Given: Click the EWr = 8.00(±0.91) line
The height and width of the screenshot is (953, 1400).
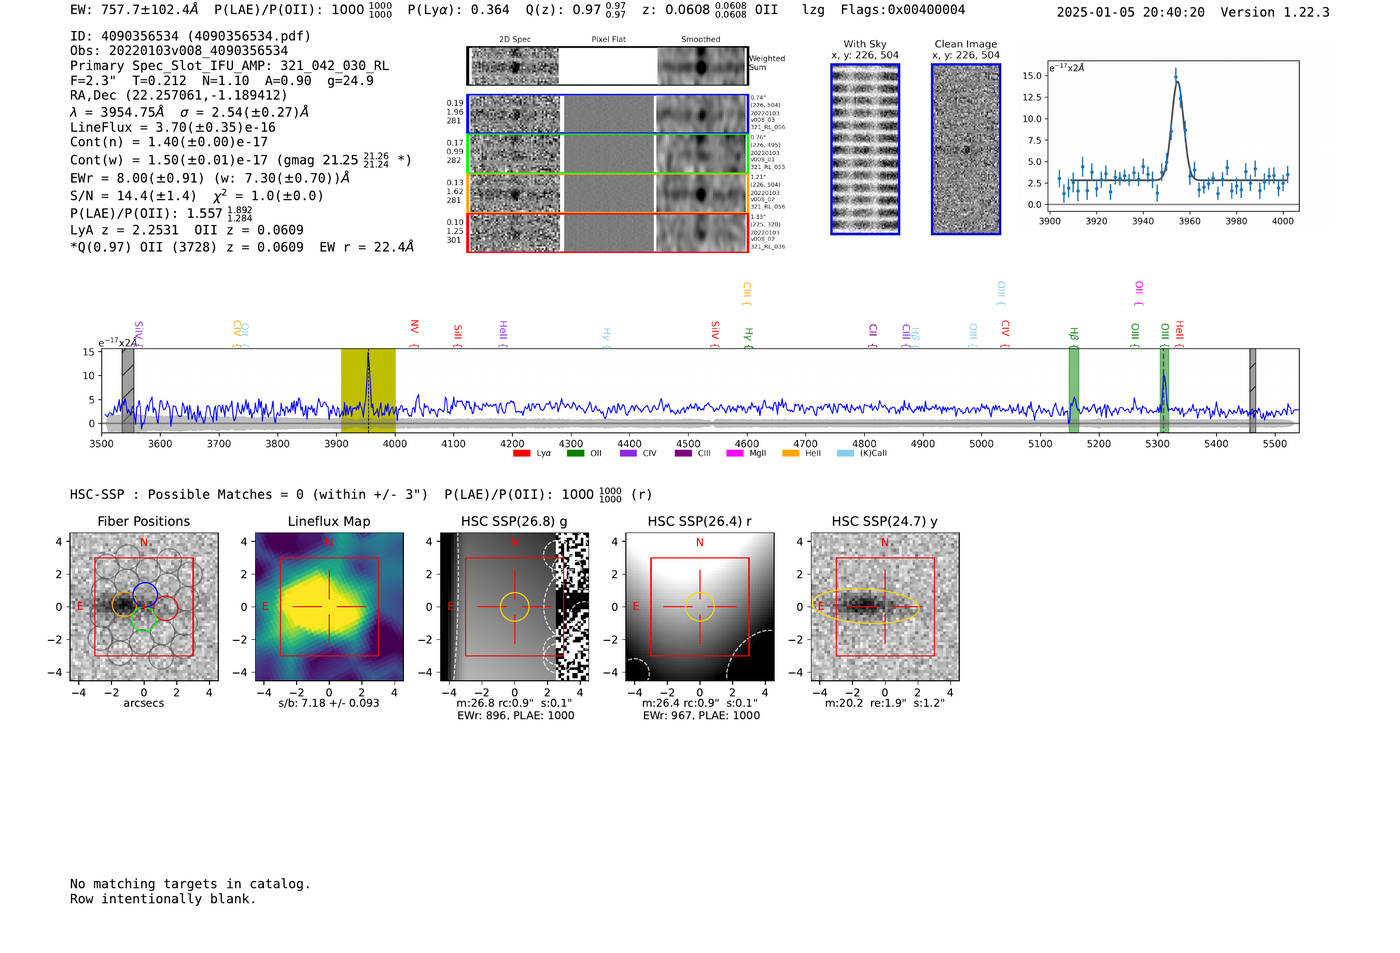Looking at the screenshot, I should tap(210, 178).
